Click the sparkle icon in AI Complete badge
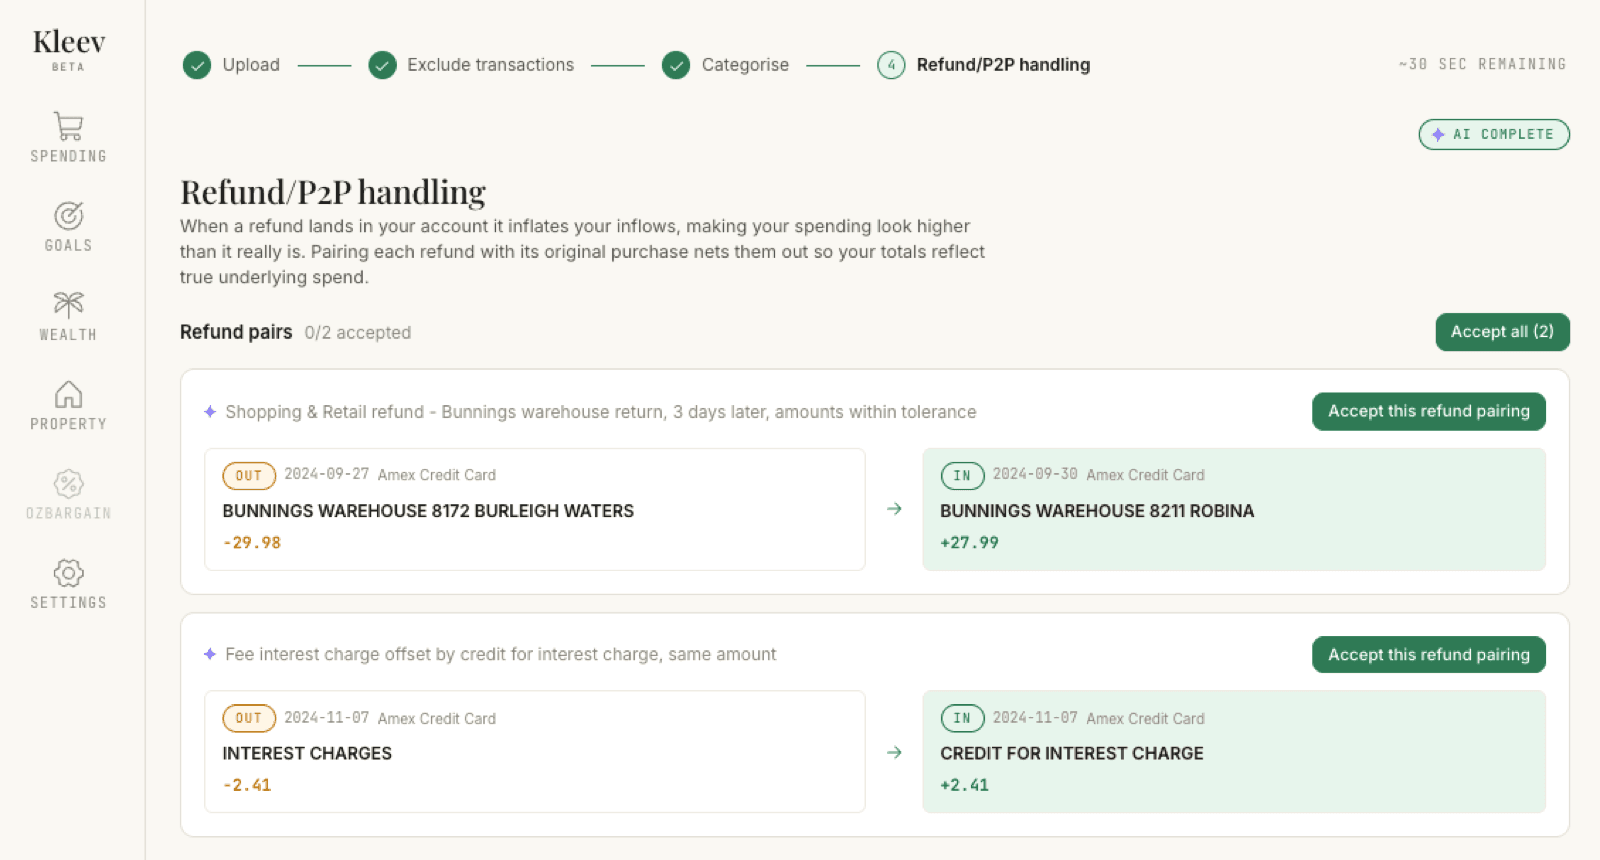The height and width of the screenshot is (860, 1600). 1438,134
